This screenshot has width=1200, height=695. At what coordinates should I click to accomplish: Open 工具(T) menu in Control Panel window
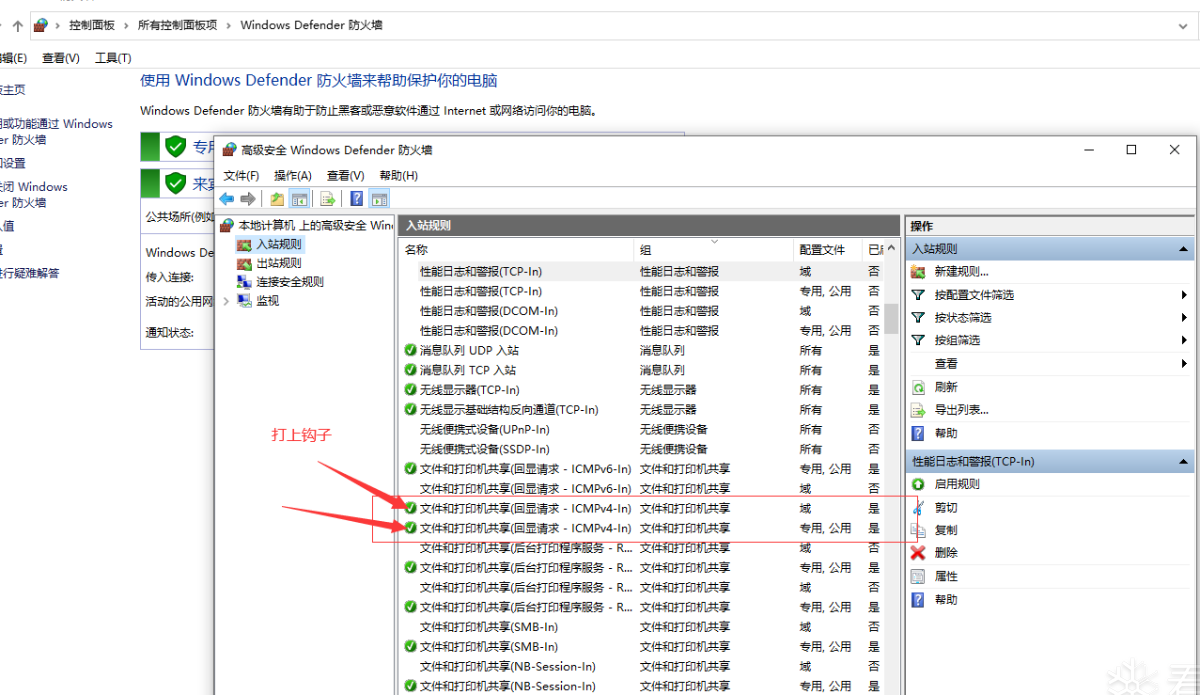pyautogui.click(x=113, y=58)
